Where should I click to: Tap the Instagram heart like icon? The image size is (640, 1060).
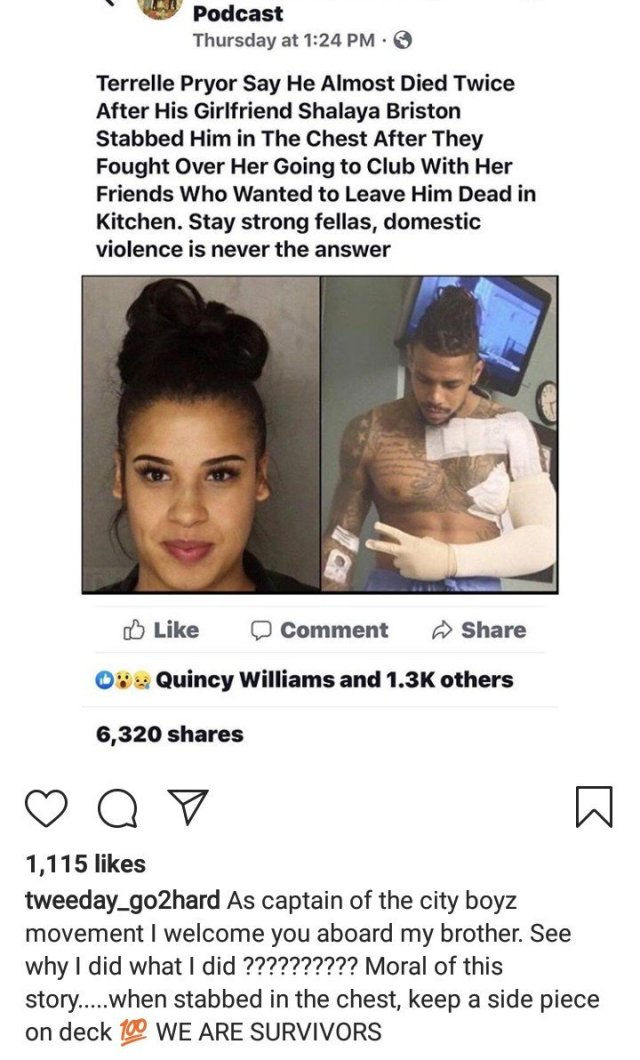(46, 807)
